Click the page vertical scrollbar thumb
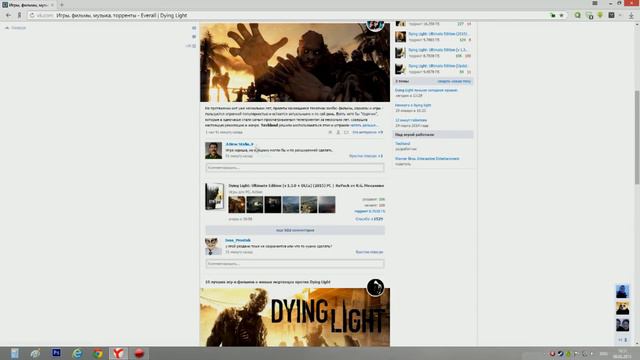The height and width of the screenshot is (360, 640). tap(637, 137)
